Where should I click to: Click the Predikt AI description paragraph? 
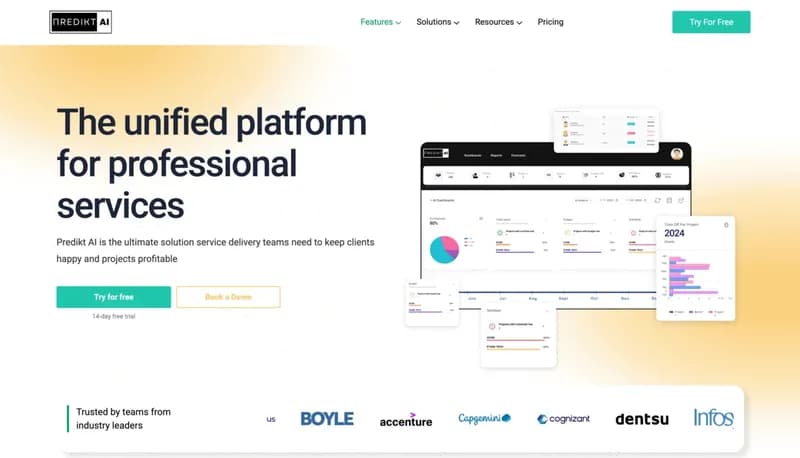coord(215,250)
